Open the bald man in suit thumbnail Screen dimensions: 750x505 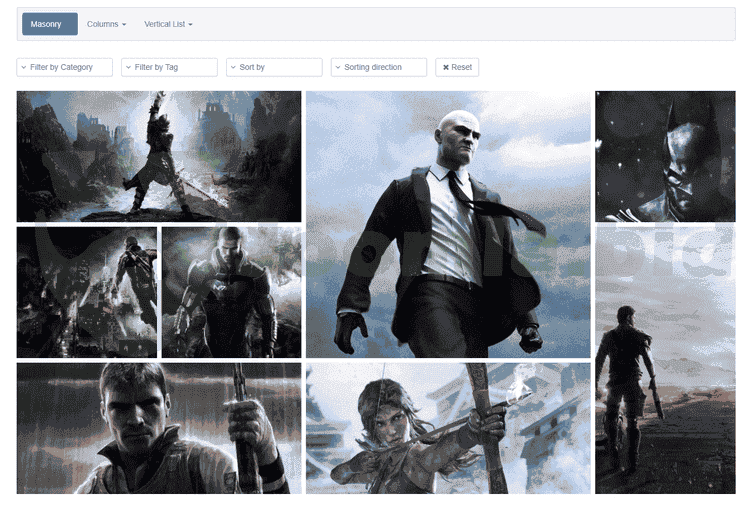[448, 224]
